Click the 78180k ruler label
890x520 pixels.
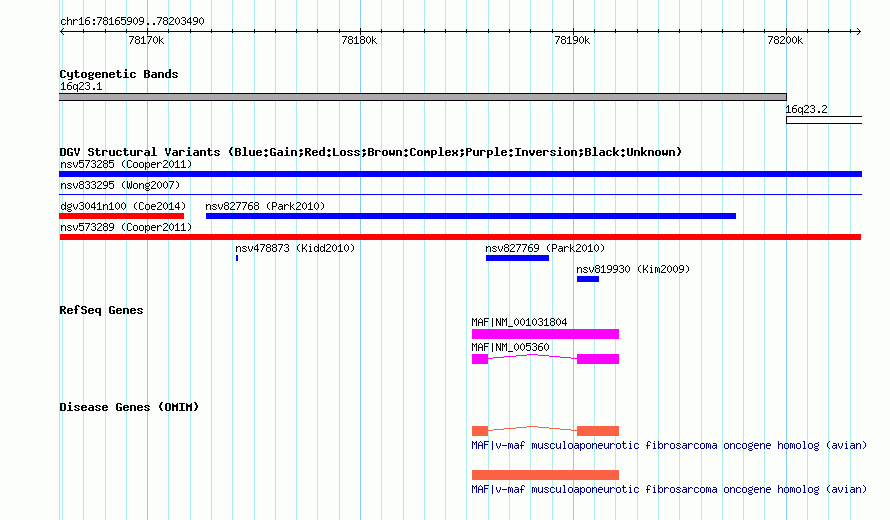(359, 40)
